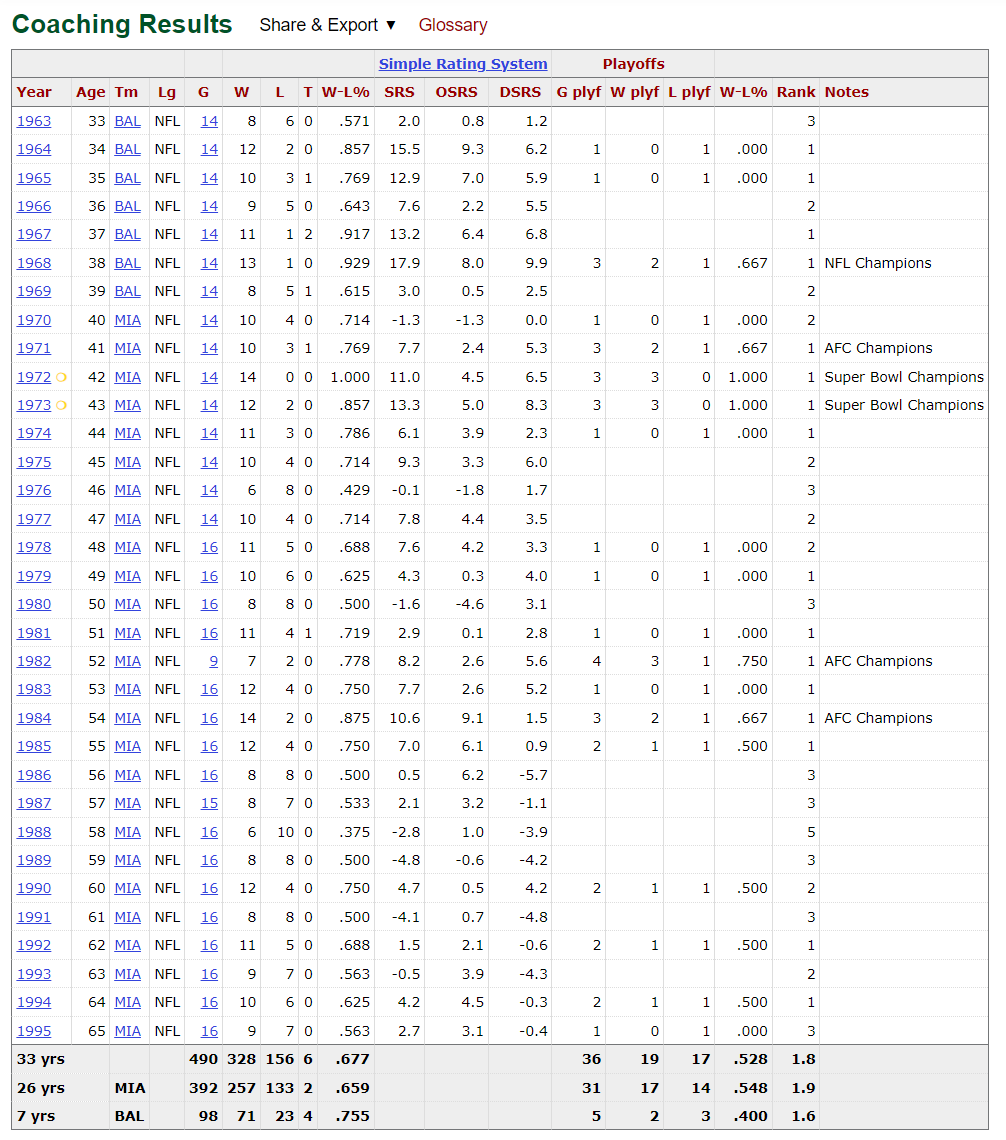Image resolution: width=1006 pixels, height=1140 pixels.
Task: Sort by the SRS column header
Action: click(x=399, y=92)
